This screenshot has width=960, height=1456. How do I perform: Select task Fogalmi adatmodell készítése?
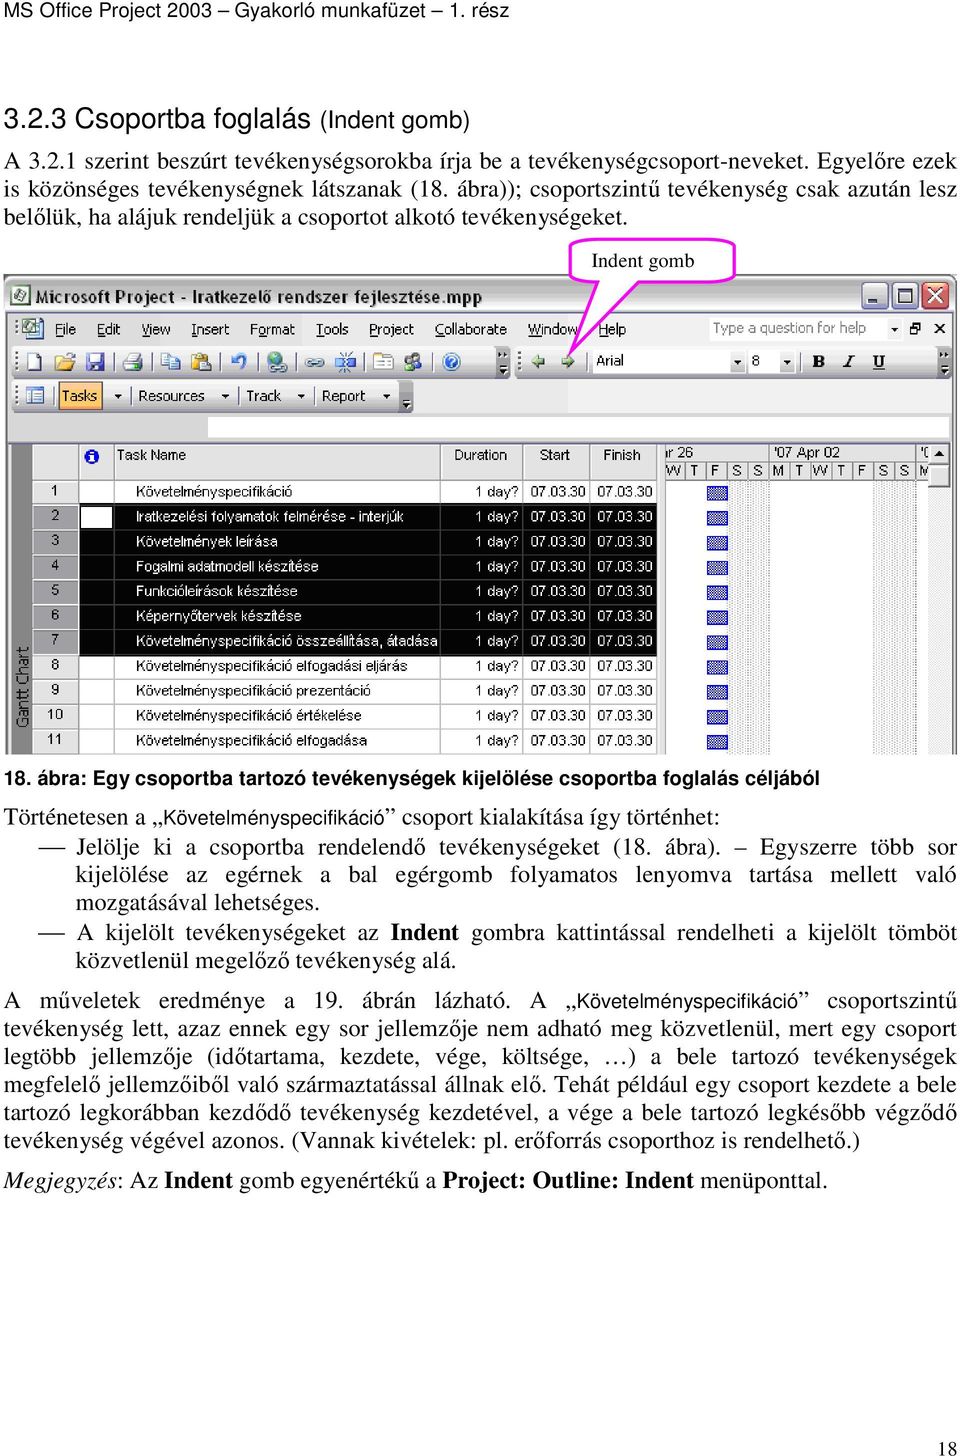pyautogui.click(x=227, y=566)
